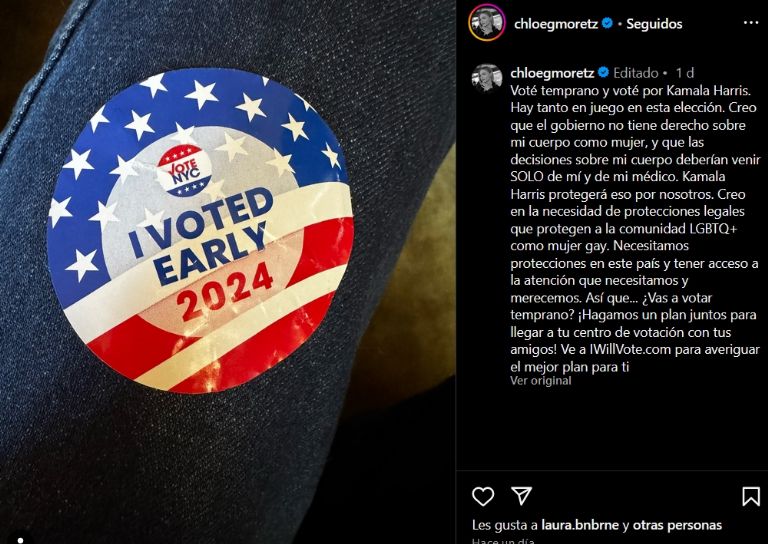This screenshot has width=768, height=544.
Task: Click the I Voted Early sticker photo
Action: (200, 232)
